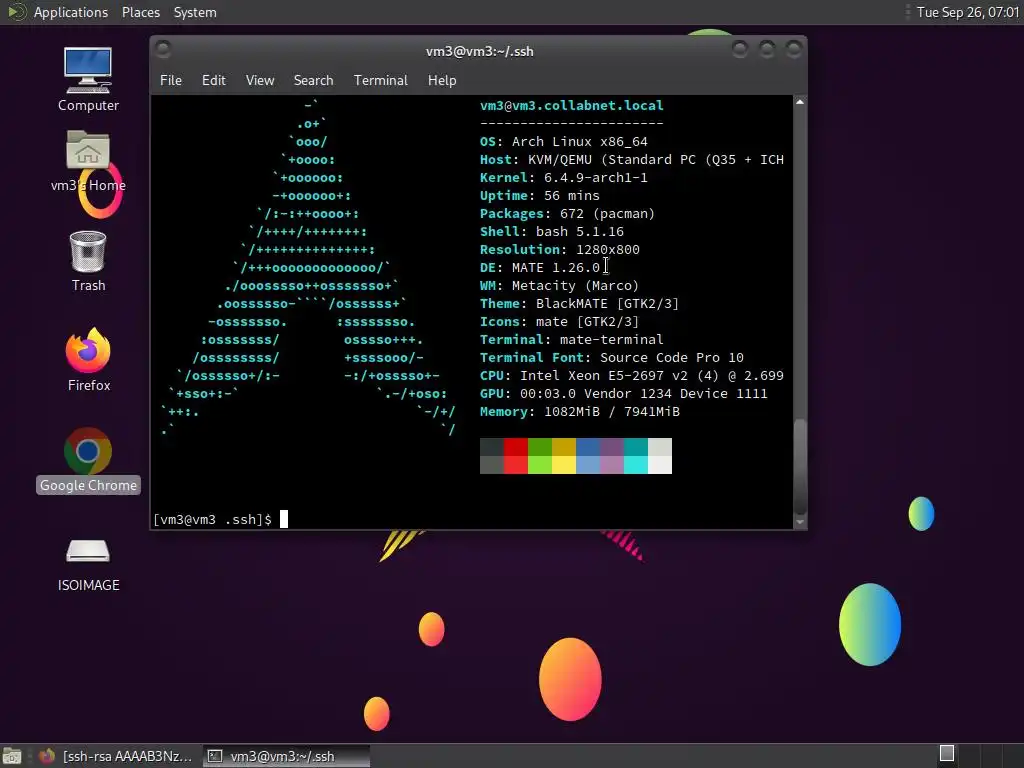This screenshot has width=1024, height=768.
Task: Click the terminal scrollbar down arrow
Action: (799, 522)
